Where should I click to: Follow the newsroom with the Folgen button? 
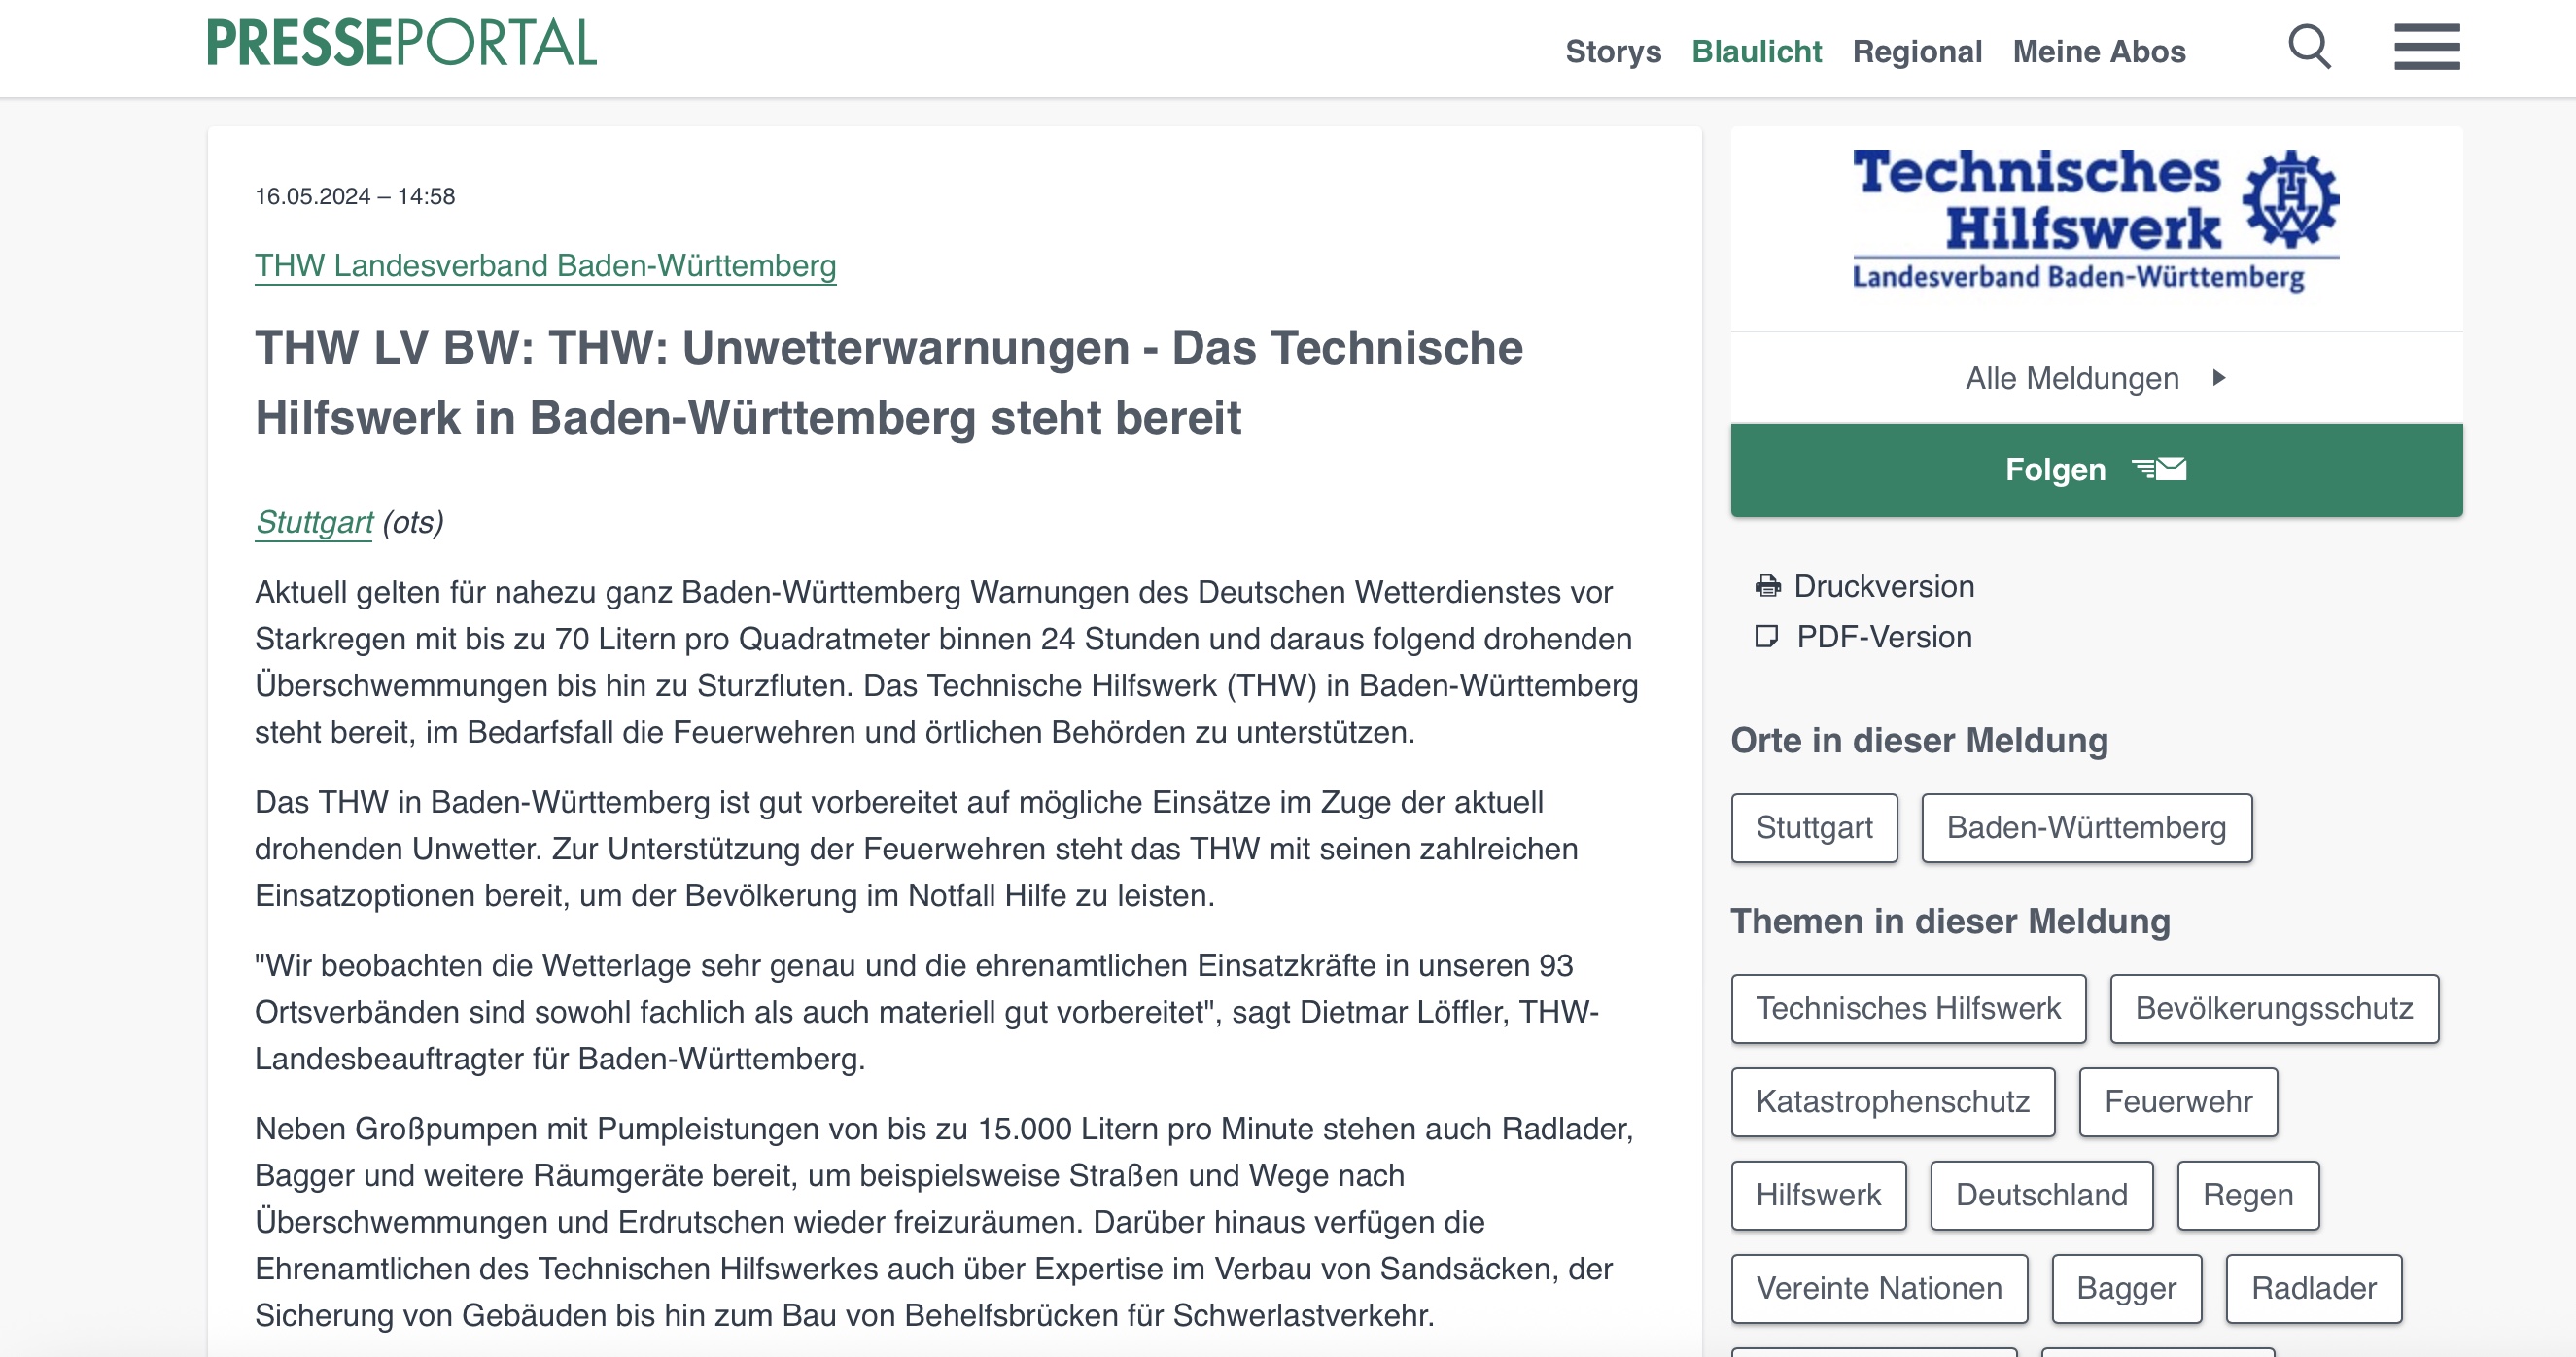(x=2096, y=470)
